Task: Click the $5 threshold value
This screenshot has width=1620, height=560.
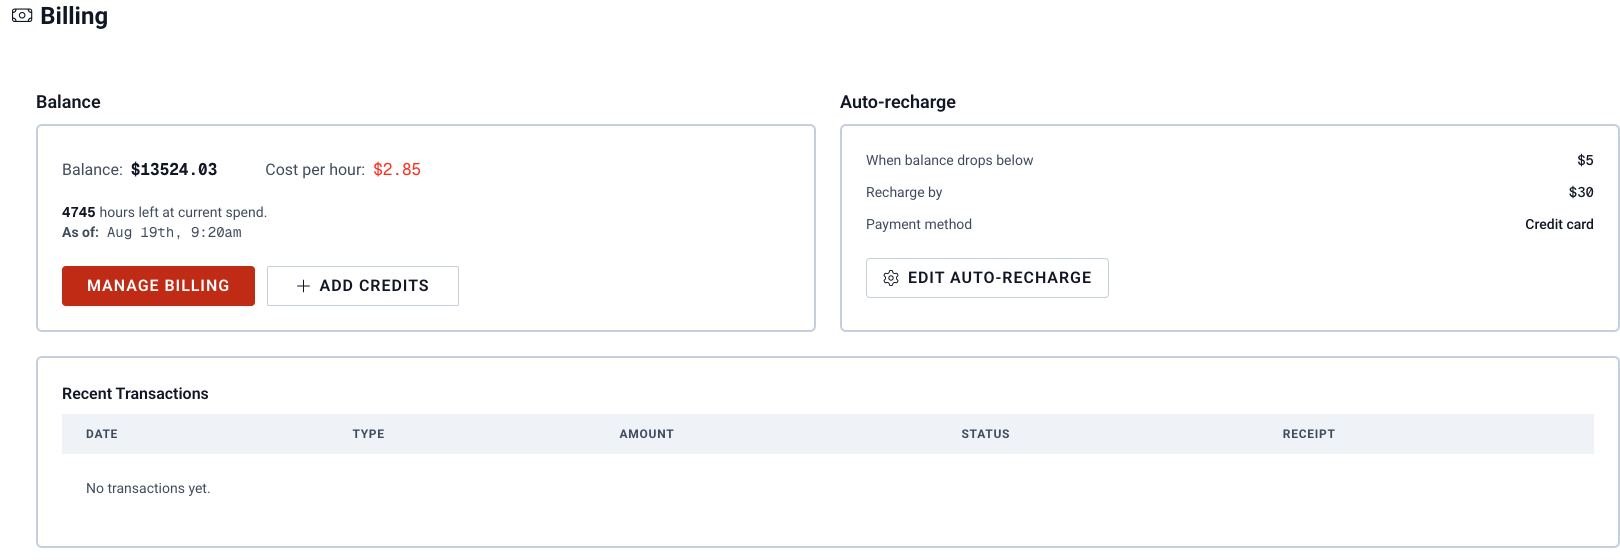Action: [x=1585, y=160]
